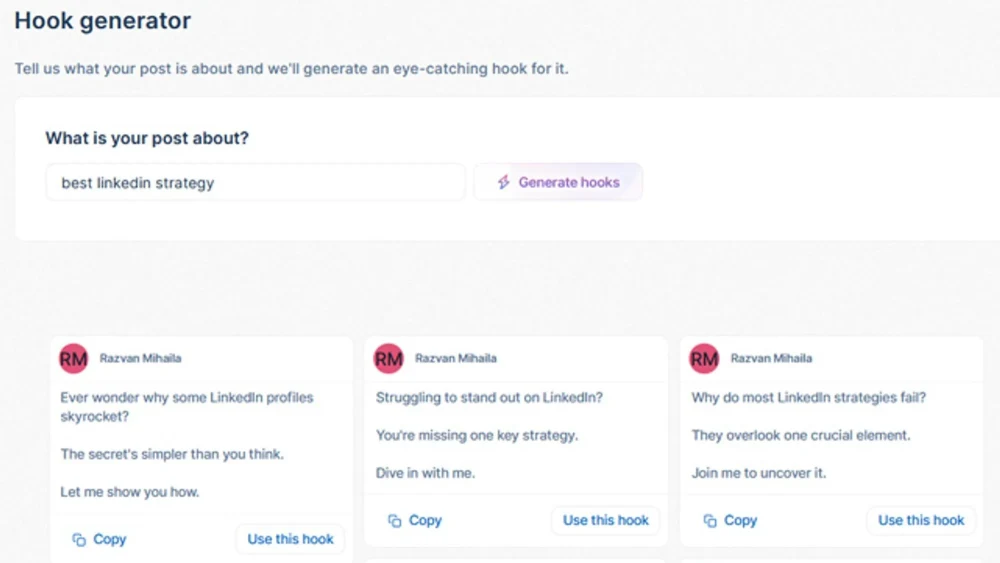Click the copy icon under the 'Struggling to stand out' hook

(x=395, y=521)
